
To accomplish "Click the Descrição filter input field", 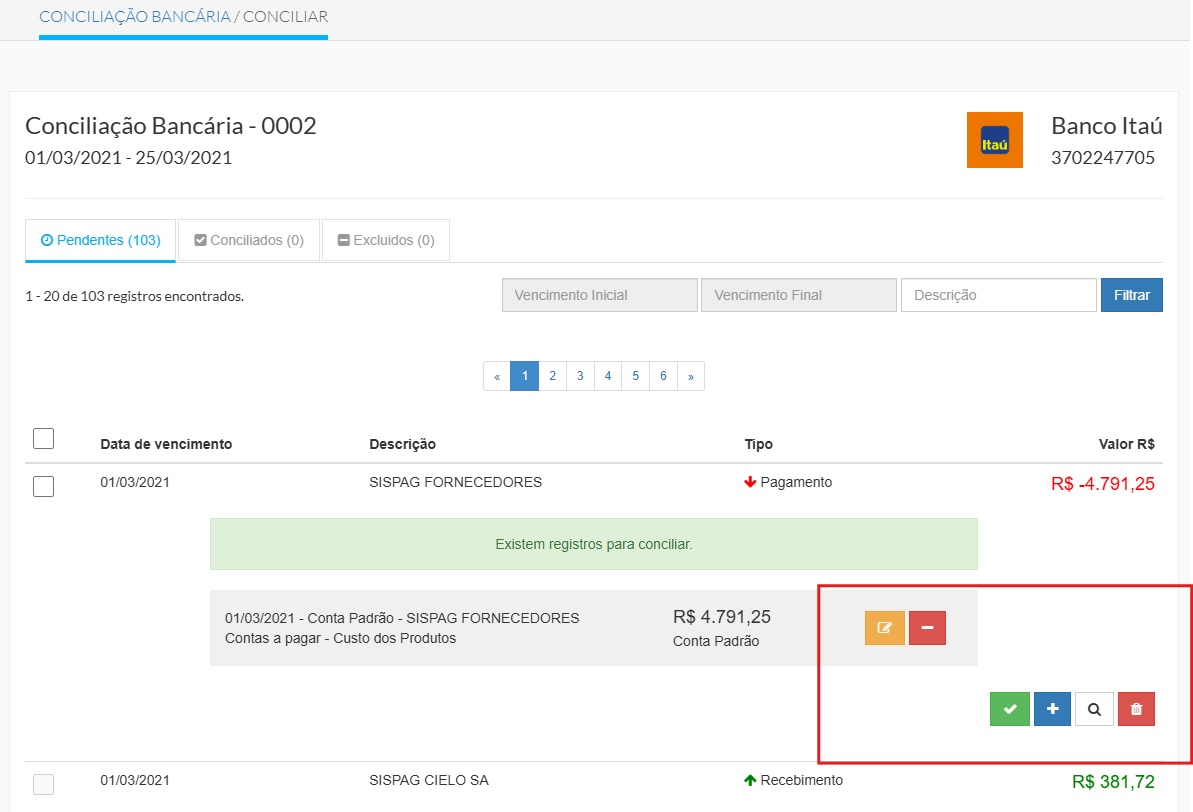I will pos(998,295).
